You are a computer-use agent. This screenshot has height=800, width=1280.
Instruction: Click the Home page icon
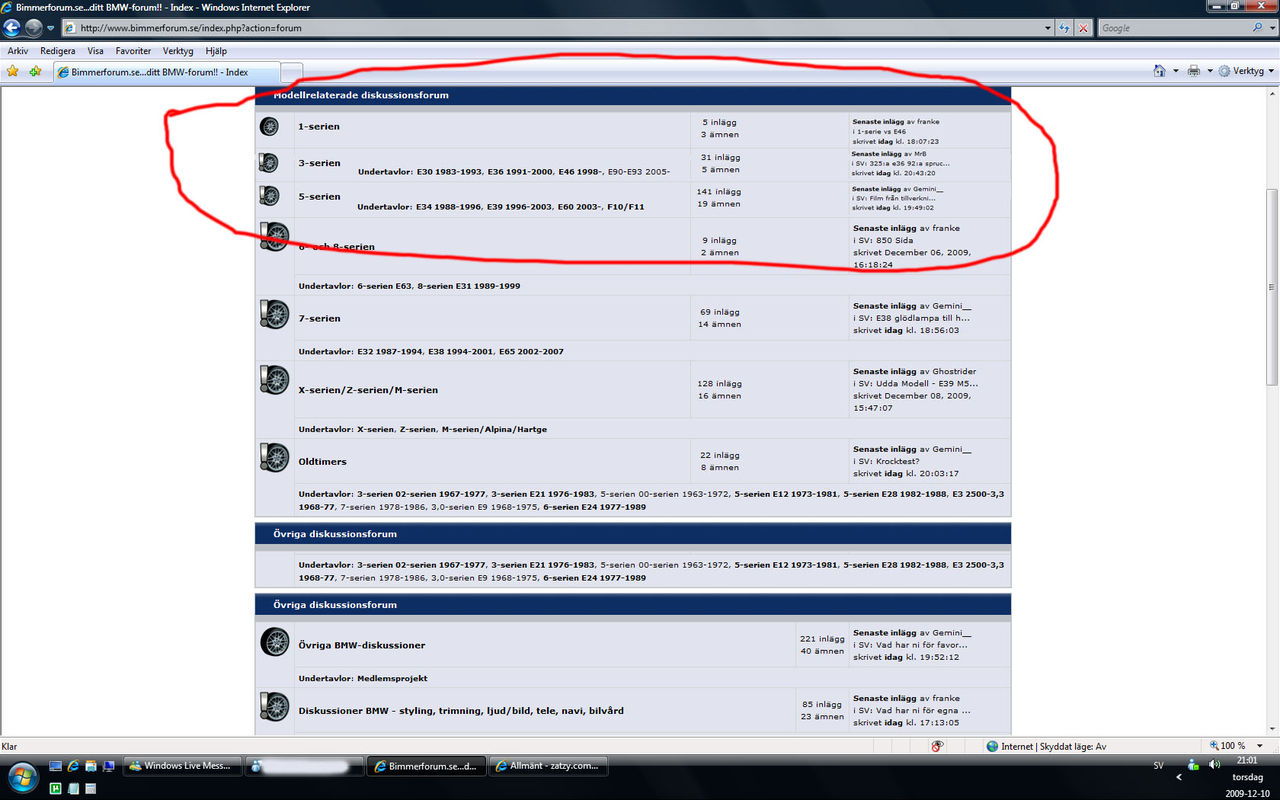(x=1159, y=71)
